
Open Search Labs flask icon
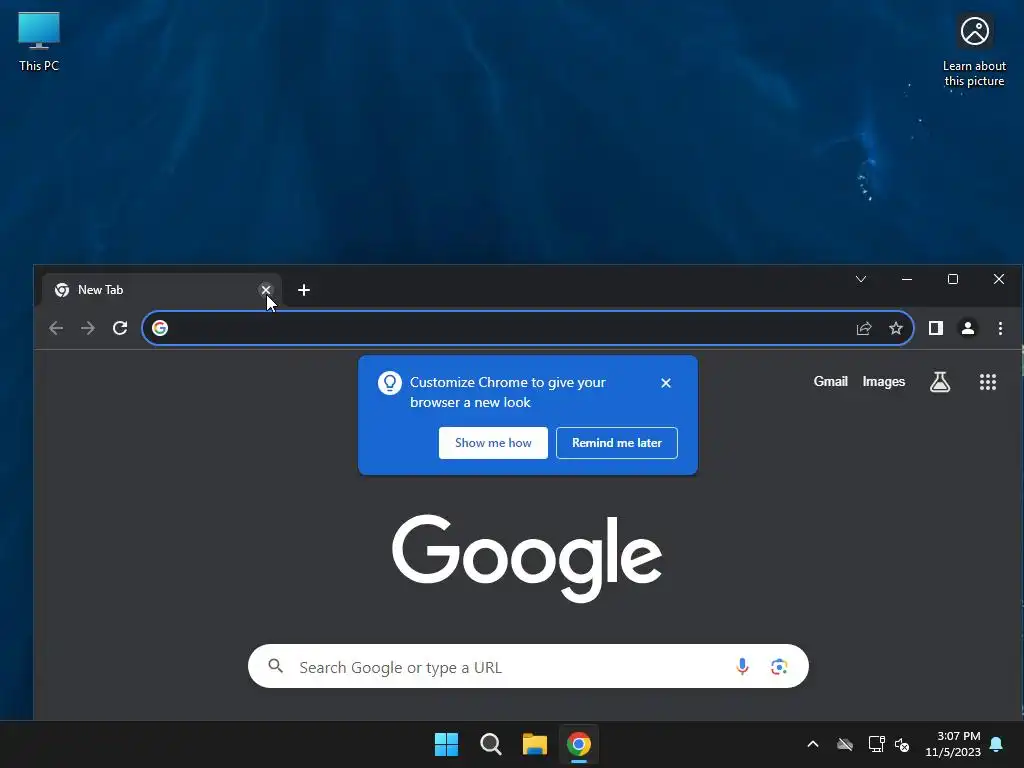click(940, 382)
